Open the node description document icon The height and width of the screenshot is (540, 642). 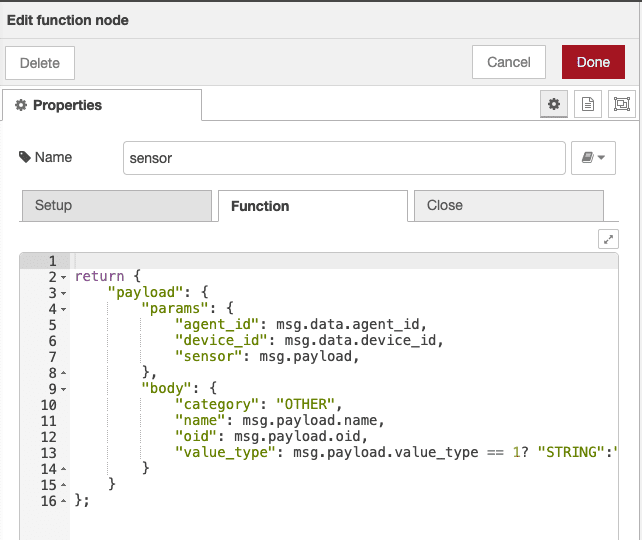pyautogui.click(x=588, y=104)
